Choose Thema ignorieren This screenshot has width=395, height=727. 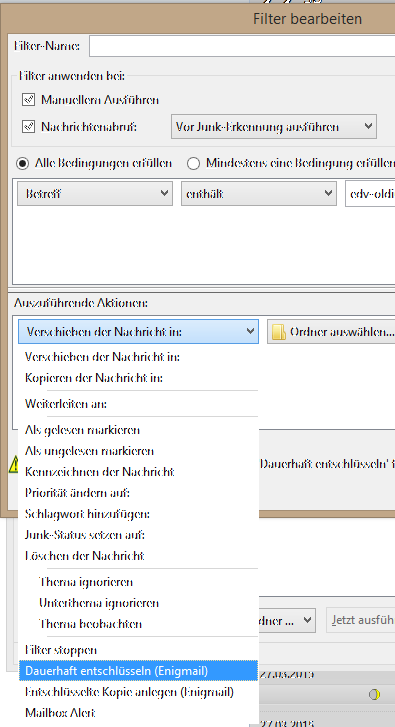tap(139, 582)
